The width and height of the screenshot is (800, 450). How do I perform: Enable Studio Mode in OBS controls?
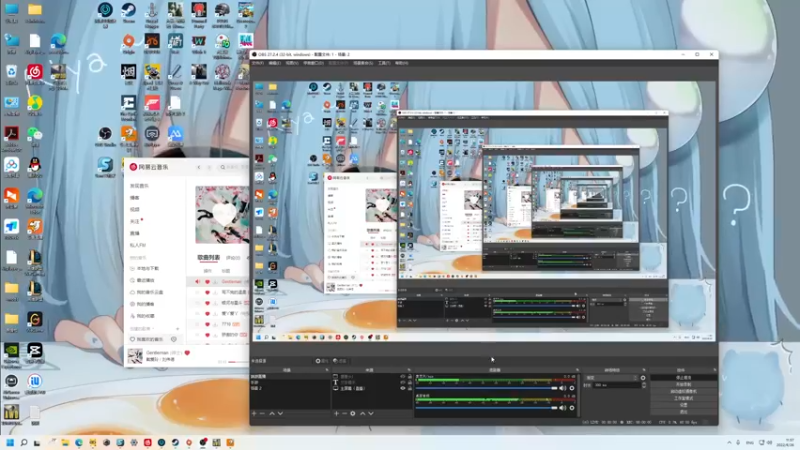tap(684, 398)
